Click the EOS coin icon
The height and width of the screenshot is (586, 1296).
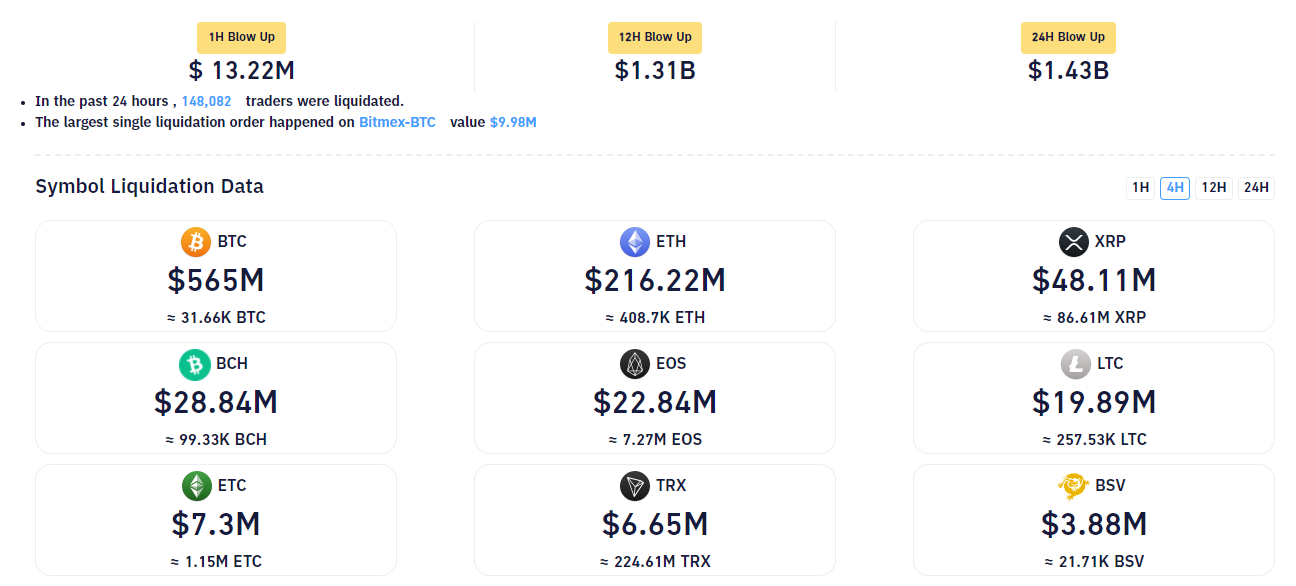(635, 364)
